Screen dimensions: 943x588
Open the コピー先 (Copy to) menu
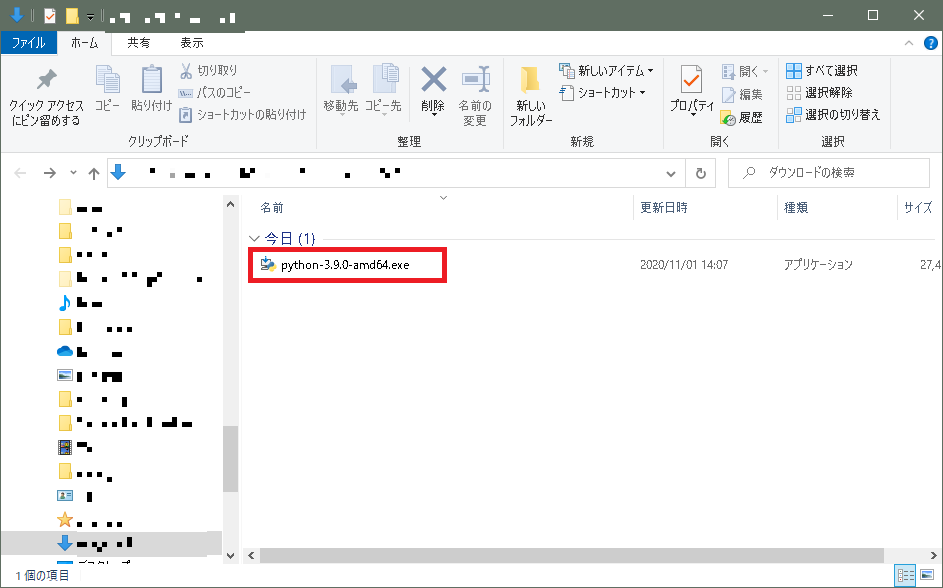[x=383, y=90]
